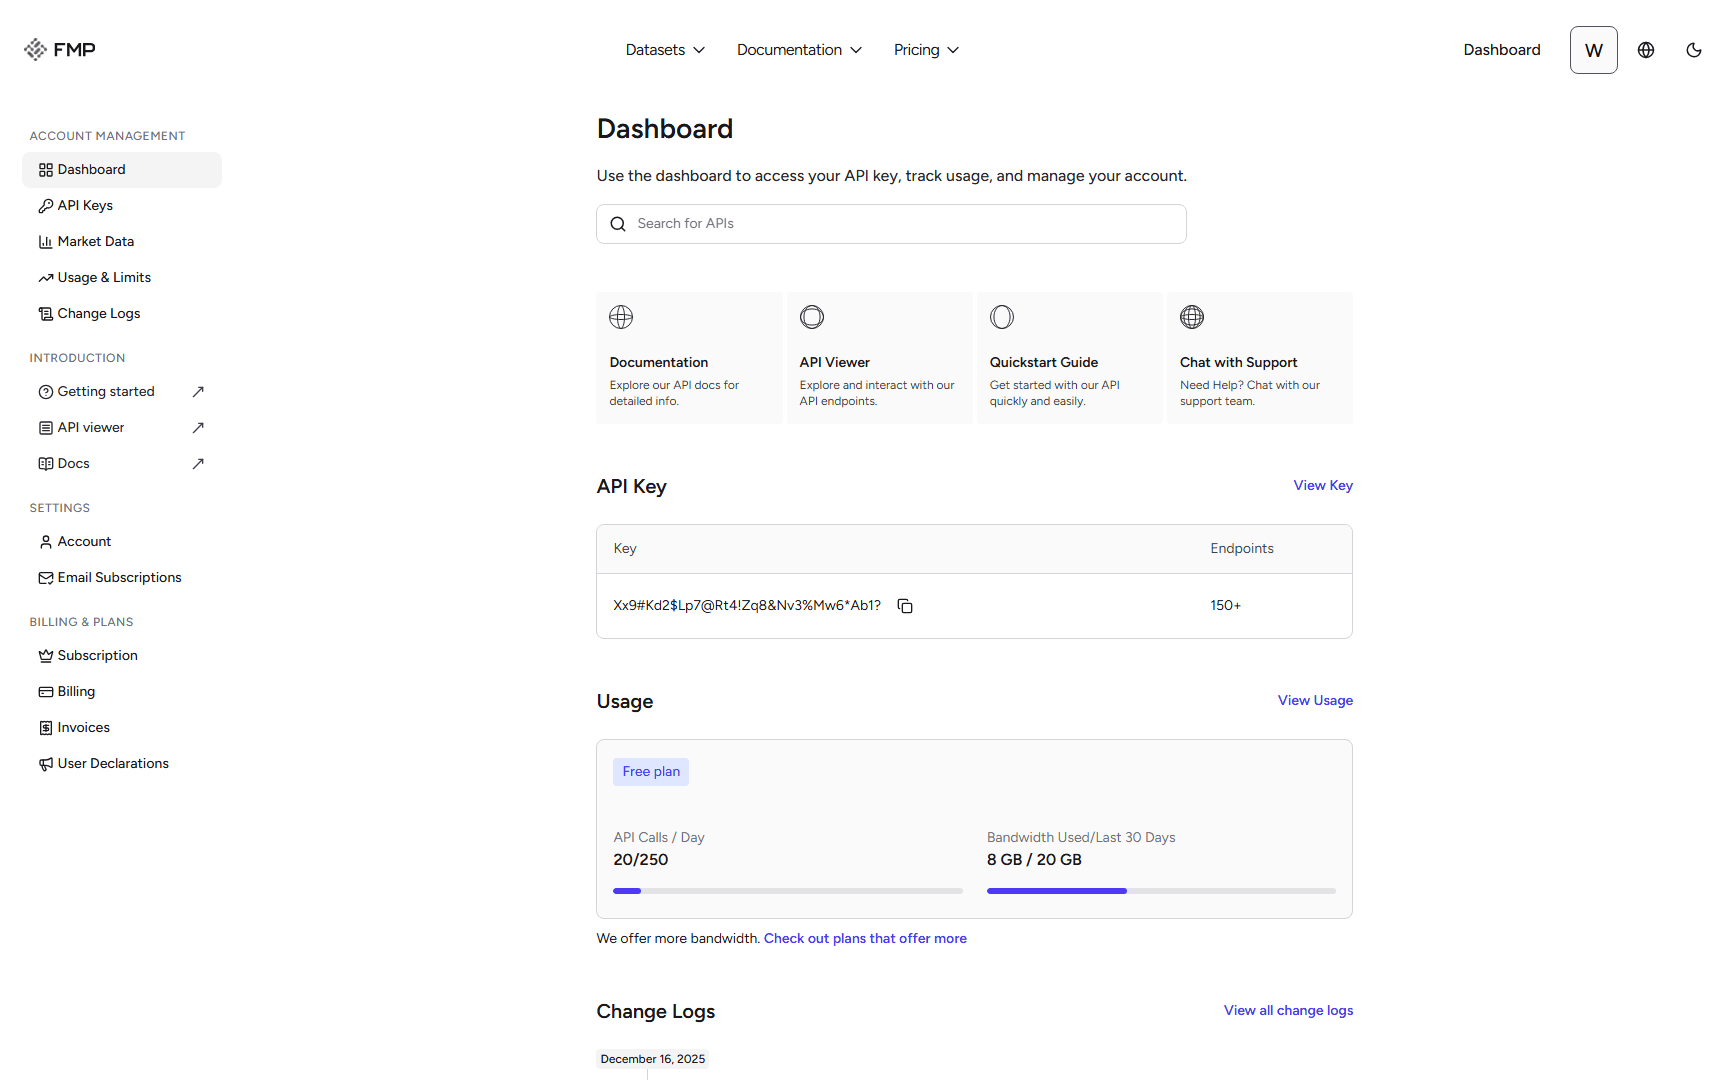The height and width of the screenshot is (1080, 1728).
Task: Click the FMP logo
Action: pyautogui.click(x=60, y=50)
